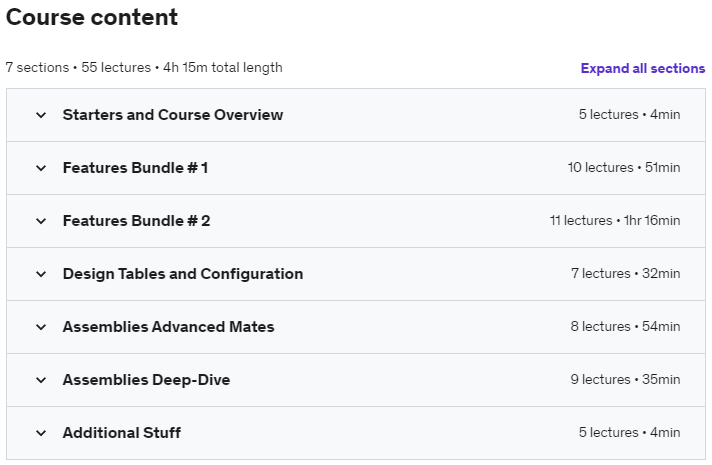Click the "Features Bundle # 2" section title
This screenshot has width=712, height=465.
(x=136, y=221)
